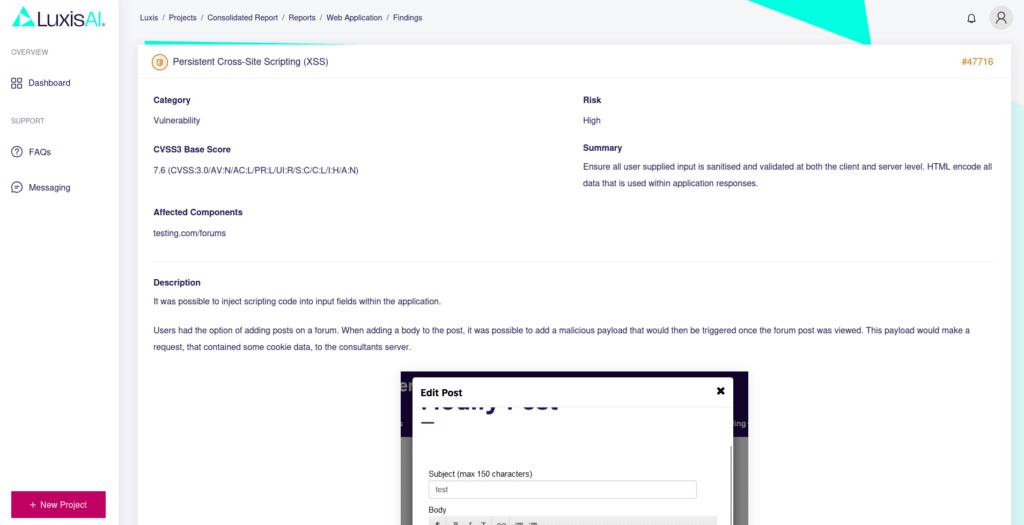
Task: Click the LuxisAI logo
Action: tap(57, 17)
